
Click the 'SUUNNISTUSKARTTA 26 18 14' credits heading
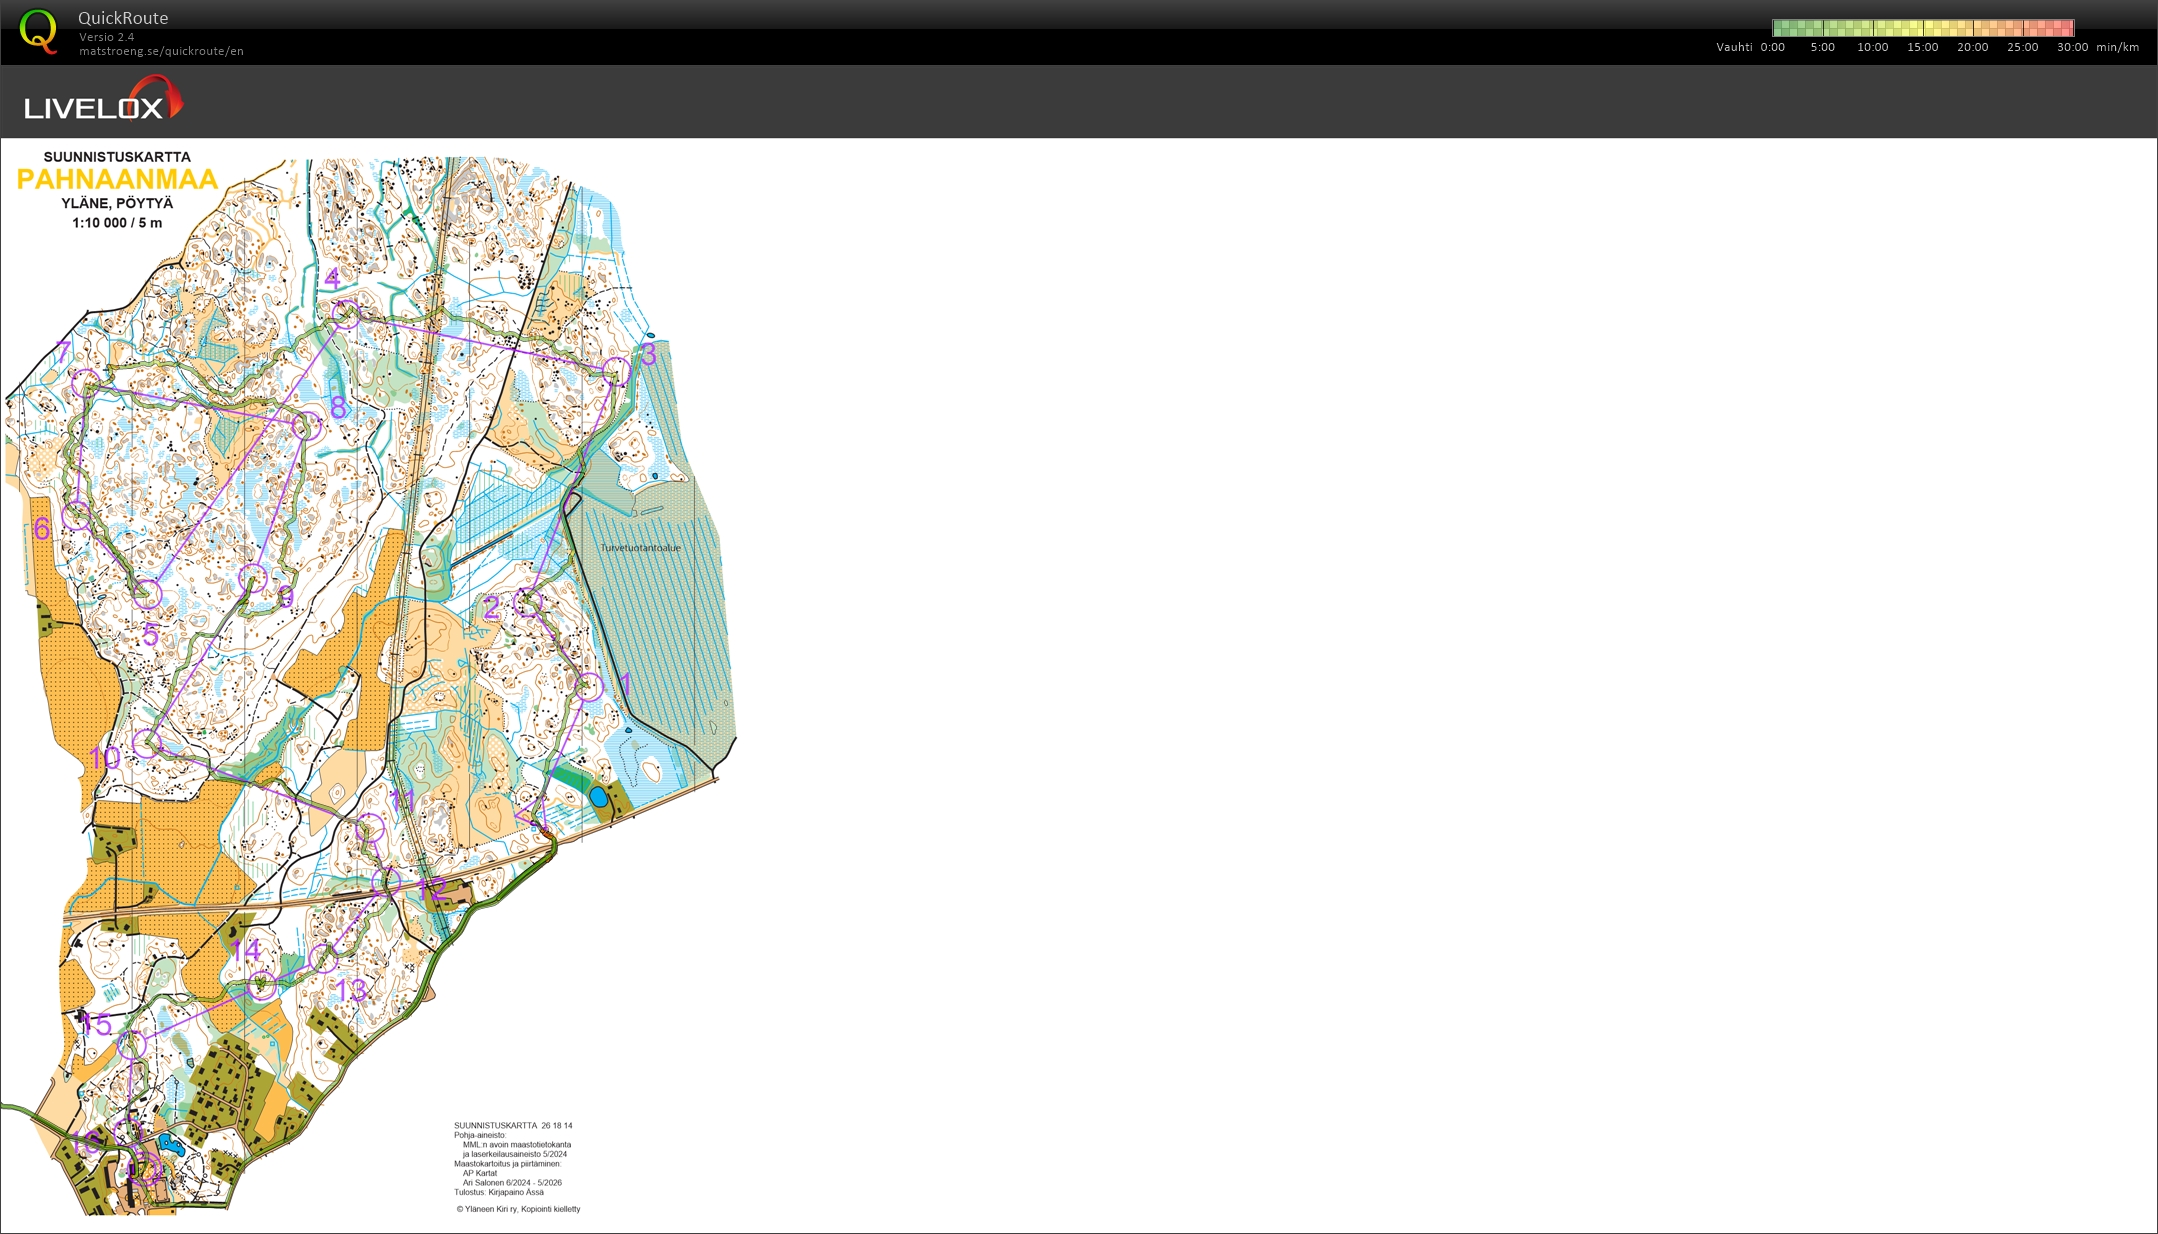coord(513,1126)
